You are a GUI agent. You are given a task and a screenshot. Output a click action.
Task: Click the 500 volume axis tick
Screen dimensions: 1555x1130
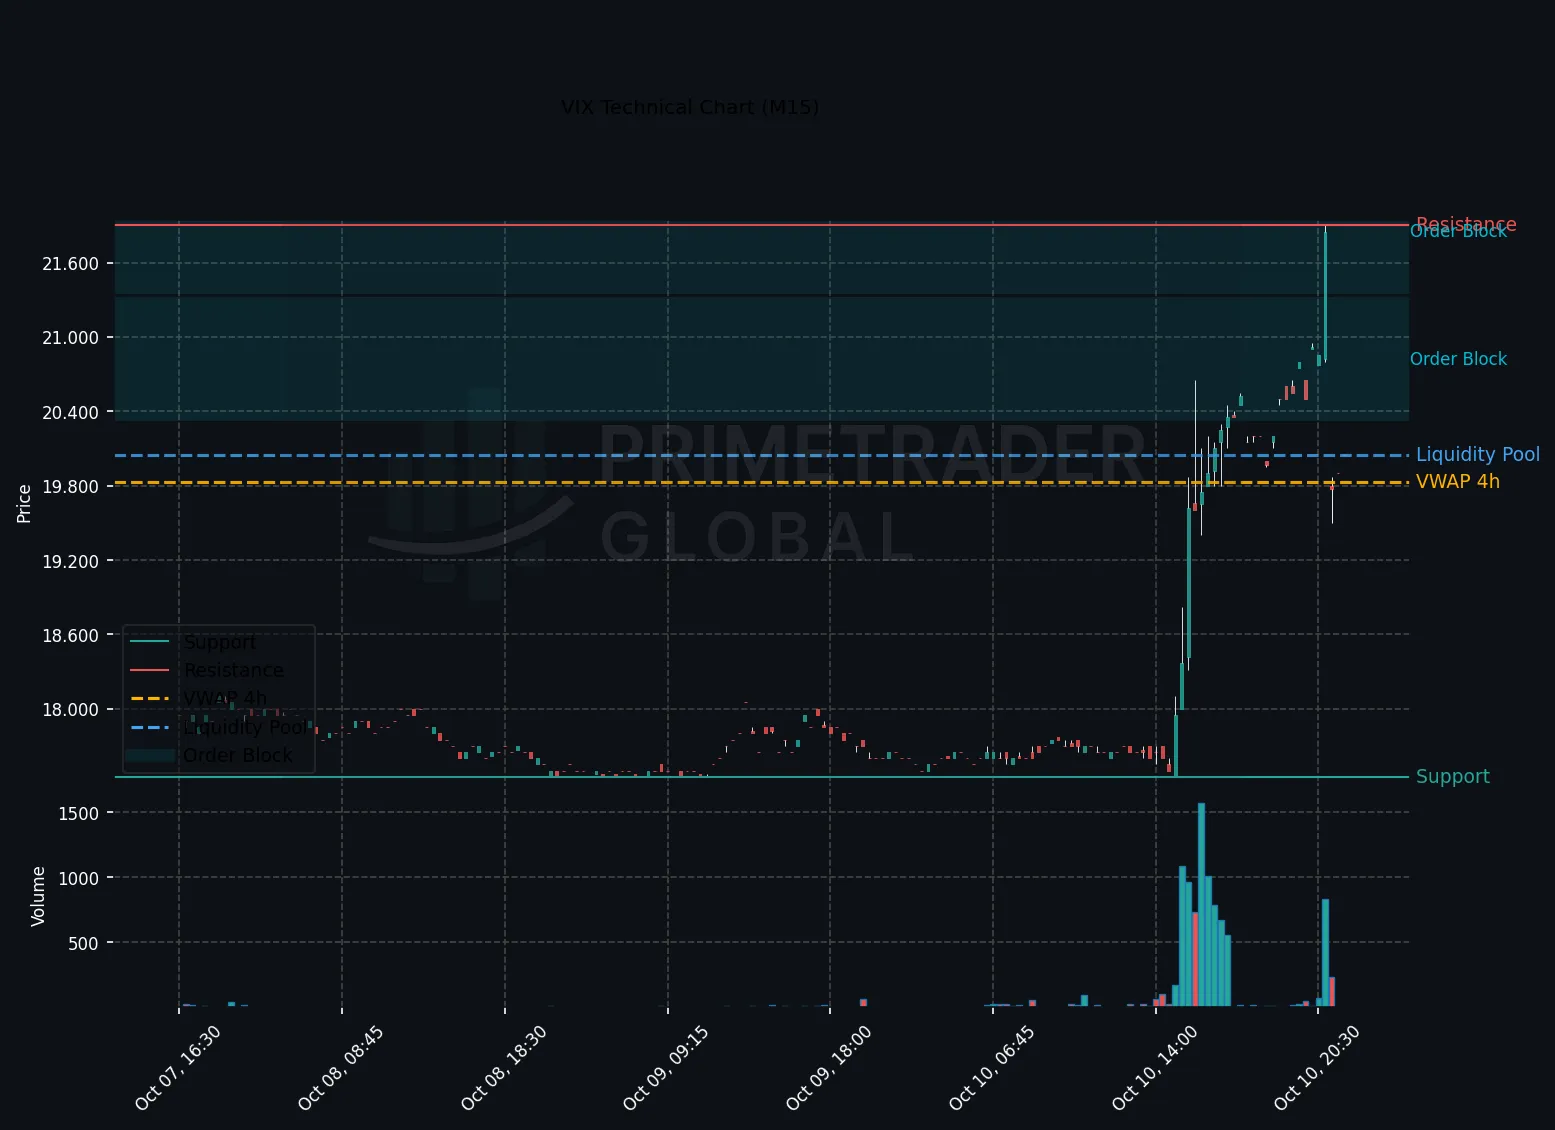click(x=83, y=943)
